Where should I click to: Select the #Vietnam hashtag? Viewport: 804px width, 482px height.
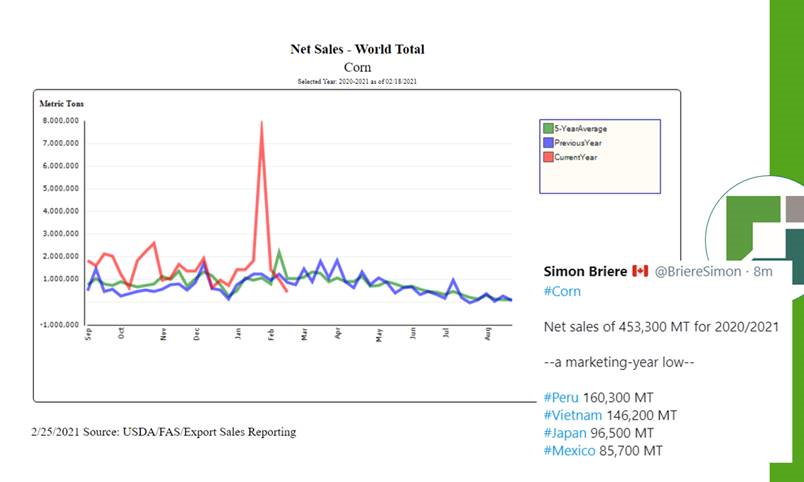[x=570, y=414]
